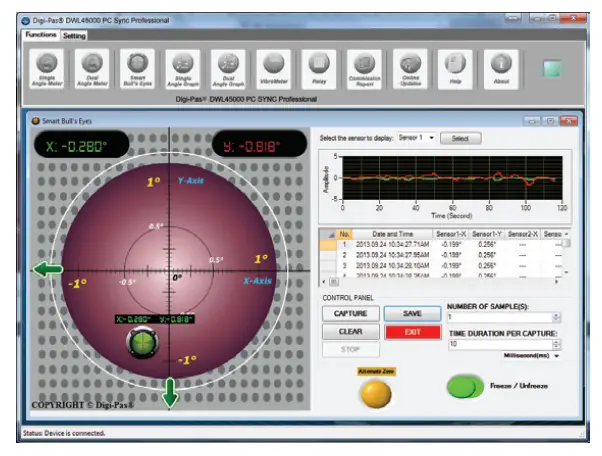Click the data table horizontal scrollbar

pyautogui.click(x=439, y=282)
